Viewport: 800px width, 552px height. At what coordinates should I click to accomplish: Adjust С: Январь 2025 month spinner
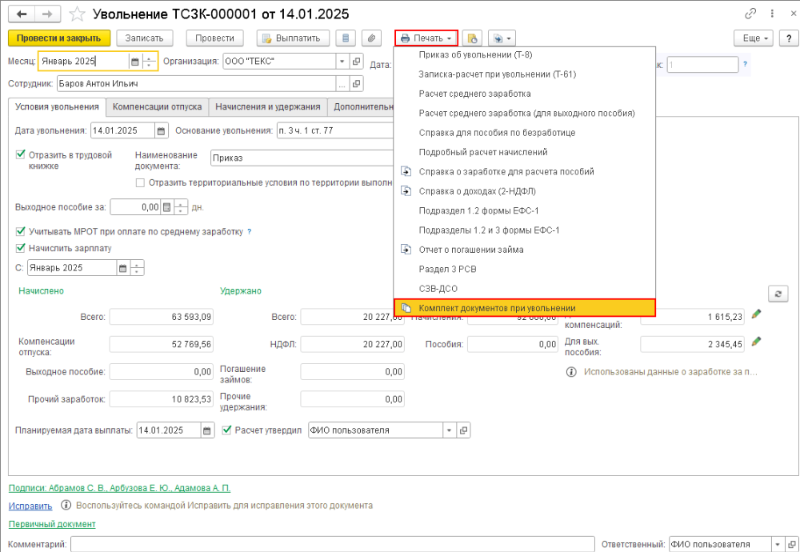pyautogui.click(x=137, y=268)
